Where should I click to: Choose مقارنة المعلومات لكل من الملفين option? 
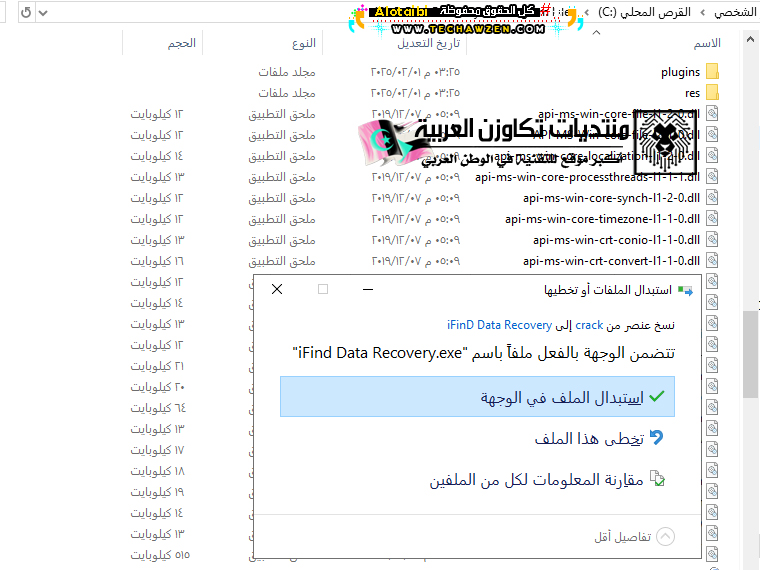(547, 480)
